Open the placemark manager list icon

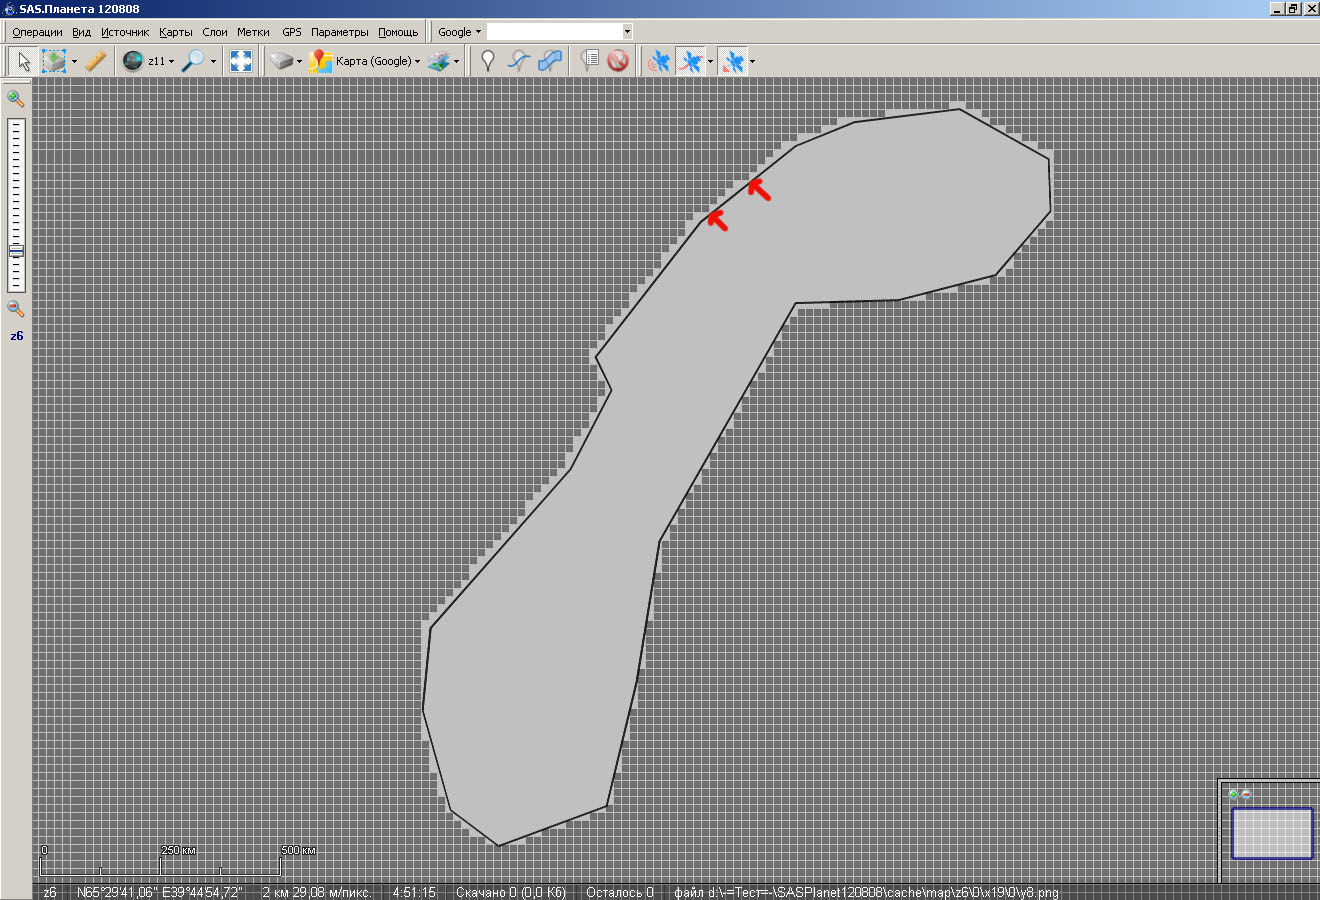[x=590, y=61]
